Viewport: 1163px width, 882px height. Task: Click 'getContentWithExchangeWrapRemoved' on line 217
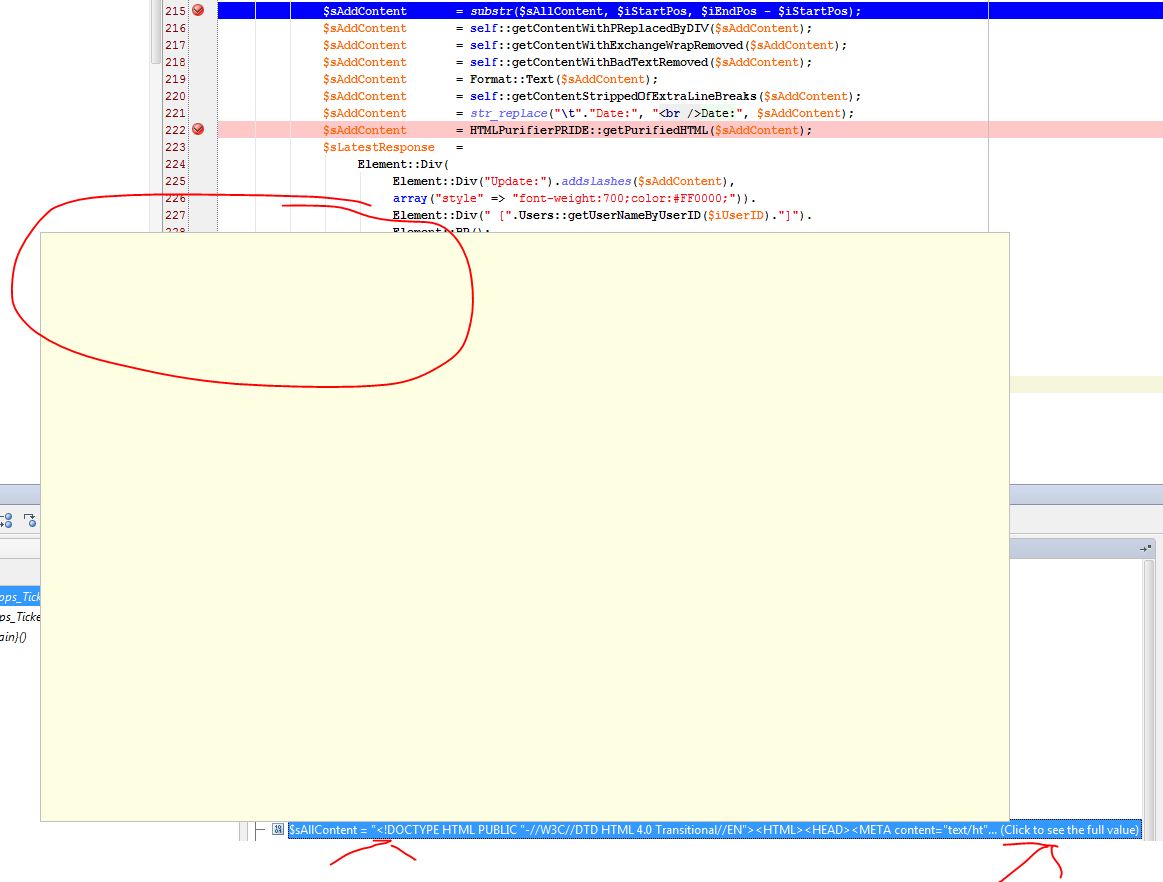pos(627,45)
